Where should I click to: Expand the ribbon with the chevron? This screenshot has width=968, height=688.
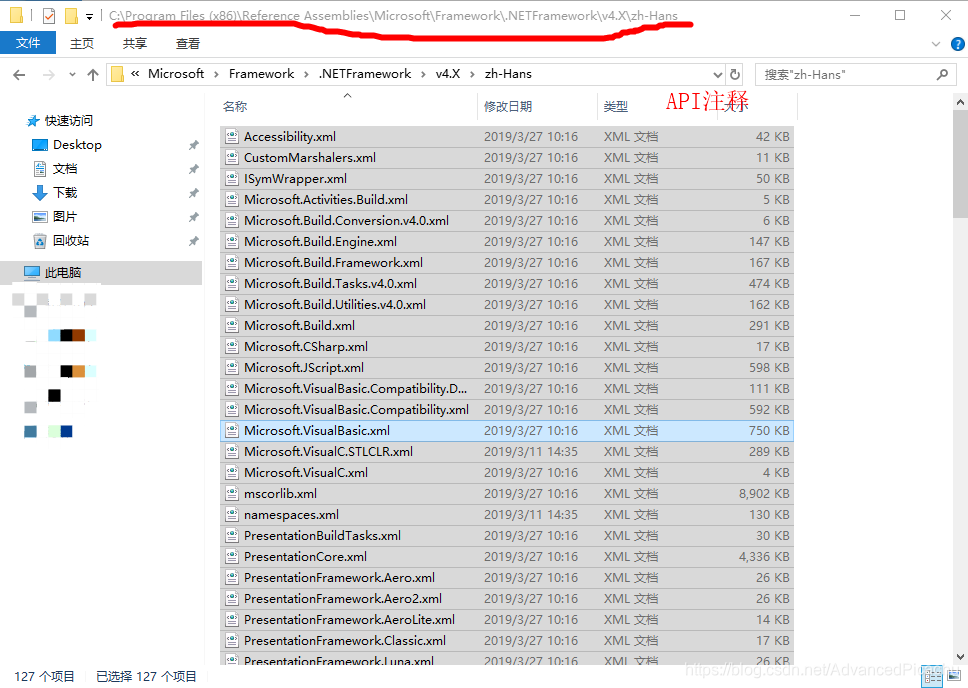point(936,44)
